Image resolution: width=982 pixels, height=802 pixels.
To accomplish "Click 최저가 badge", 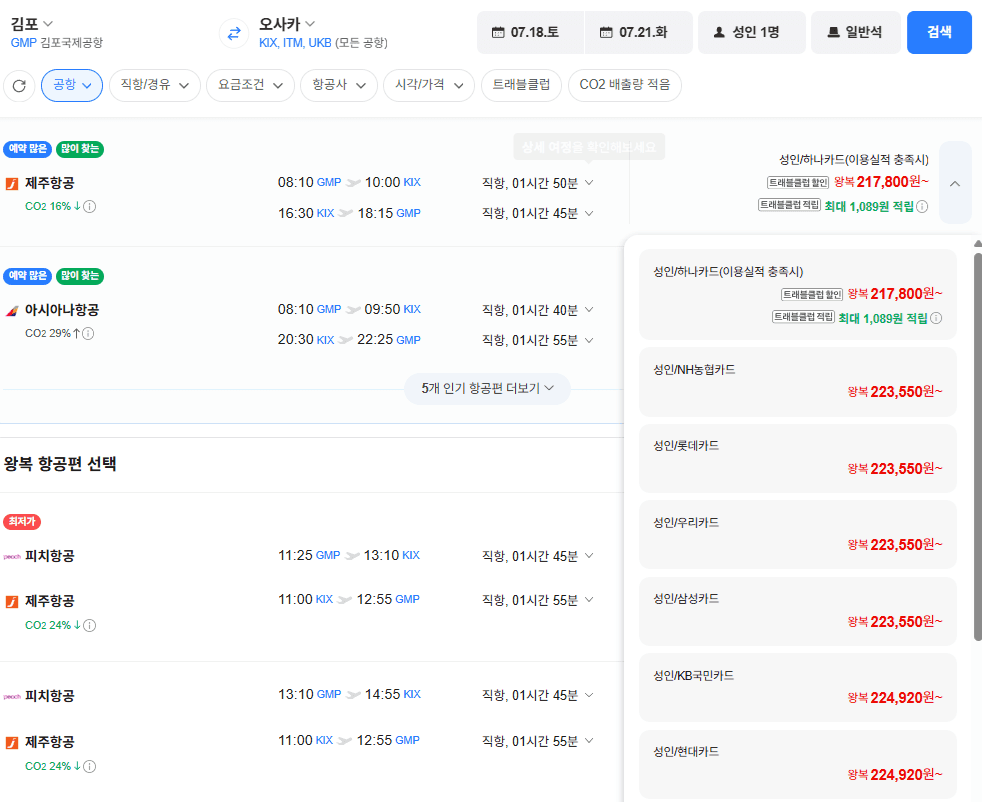I will click(x=22, y=522).
